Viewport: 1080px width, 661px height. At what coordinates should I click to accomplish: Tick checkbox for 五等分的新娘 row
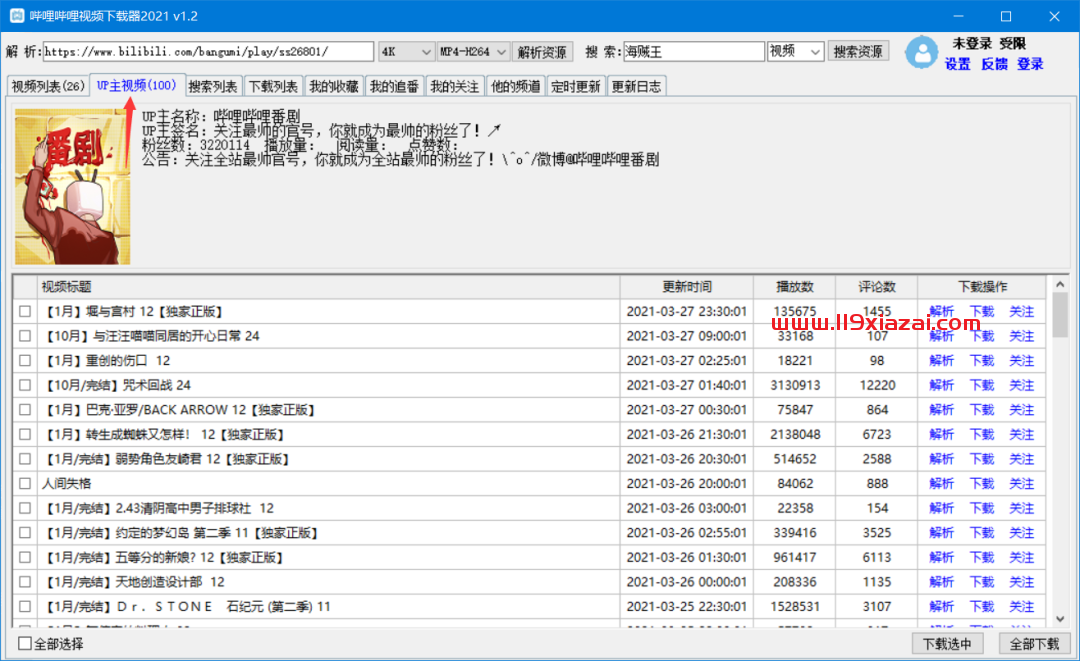25,557
